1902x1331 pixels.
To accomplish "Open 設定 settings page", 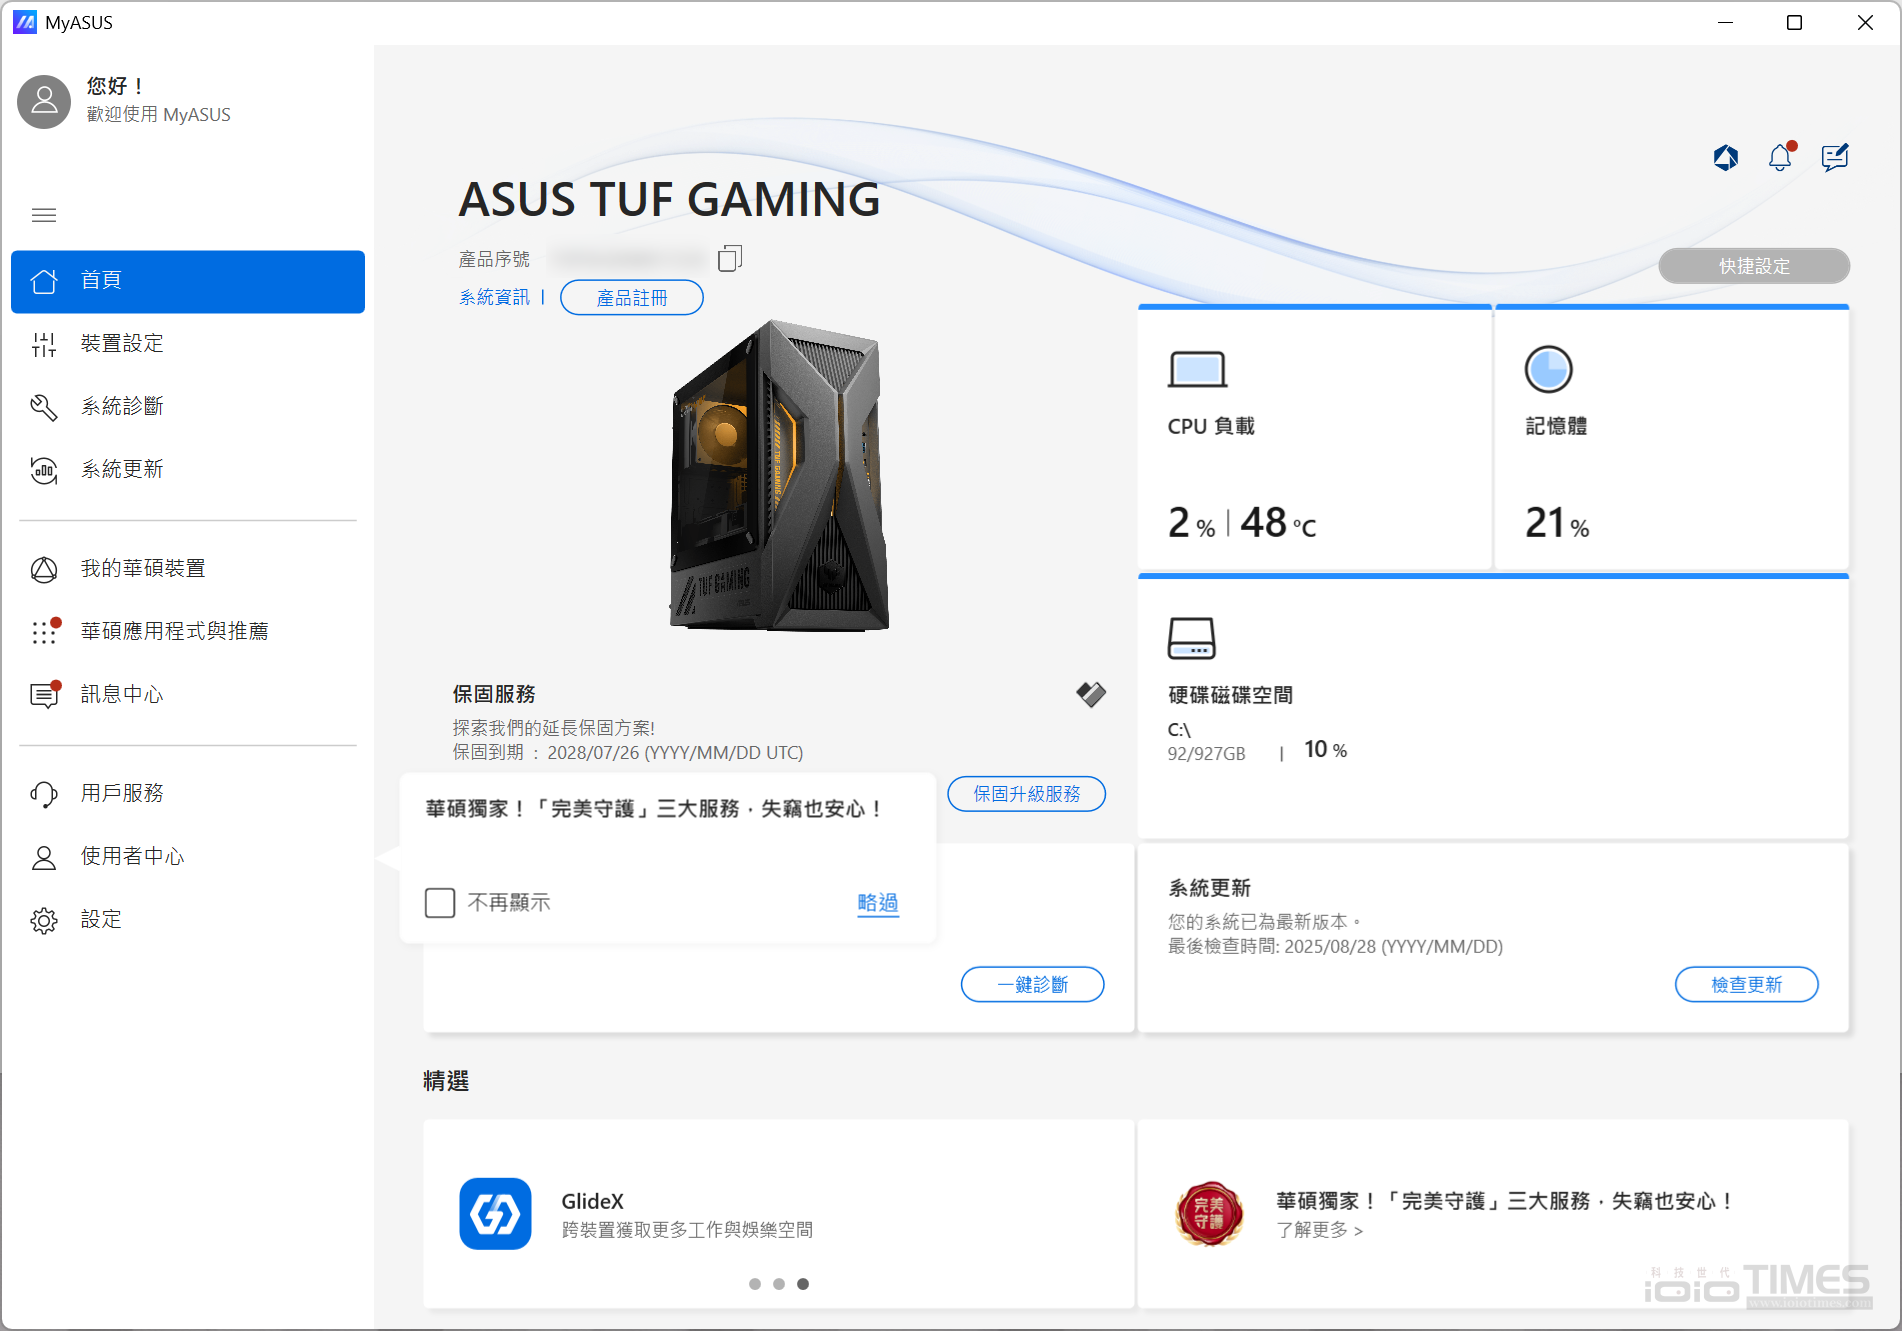I will 188,920.
